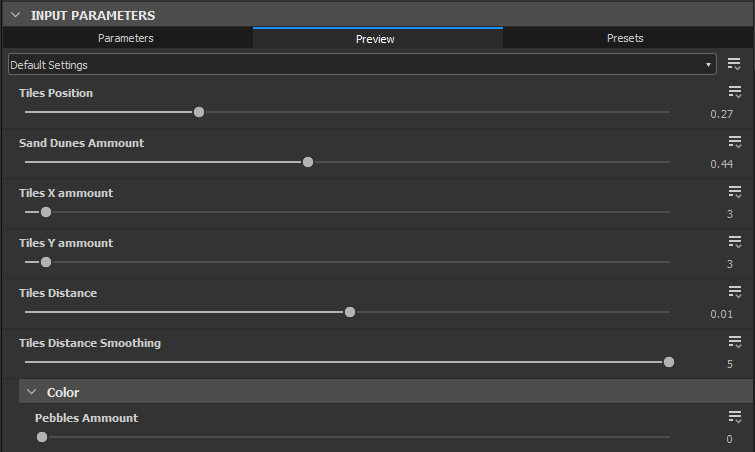
Task: Click the Tiles Distance Smoothing value field
Action: coord(729,364)
